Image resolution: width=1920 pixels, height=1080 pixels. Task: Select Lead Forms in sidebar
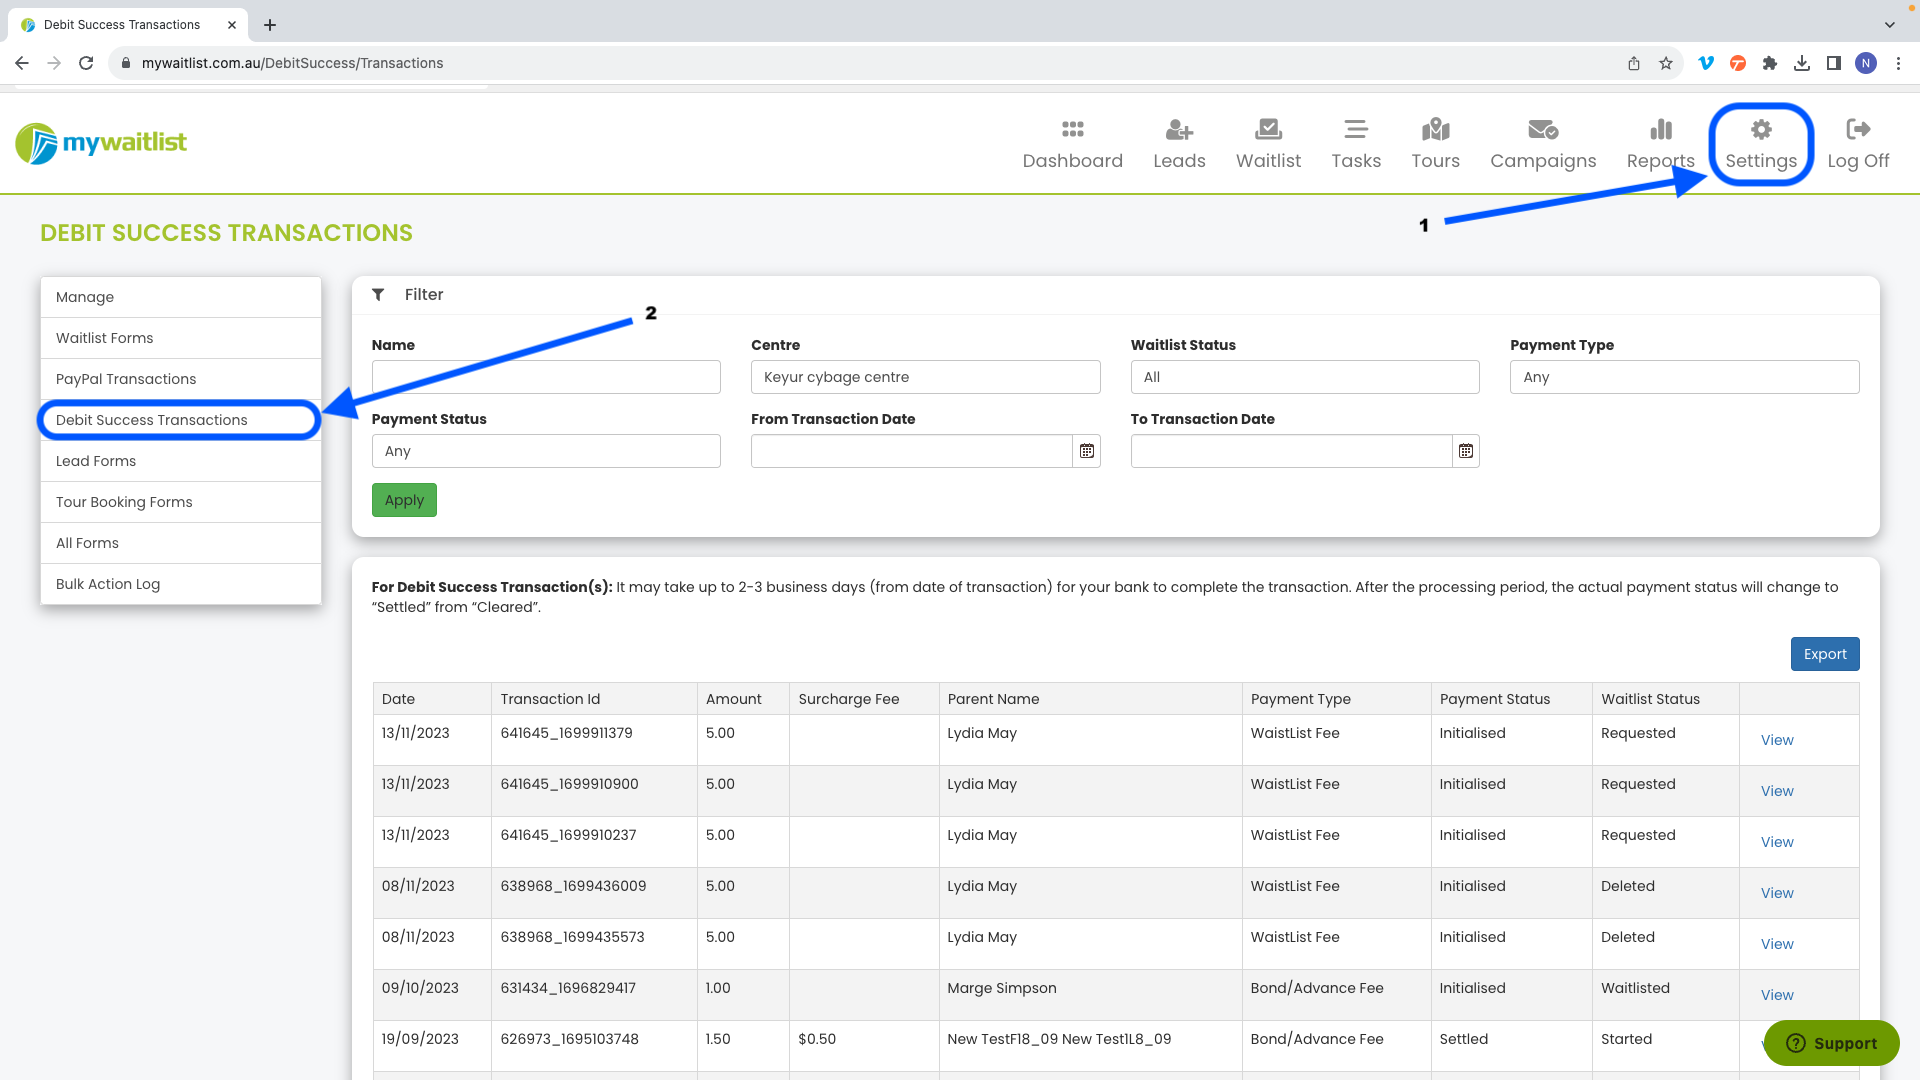click(181, 461)
